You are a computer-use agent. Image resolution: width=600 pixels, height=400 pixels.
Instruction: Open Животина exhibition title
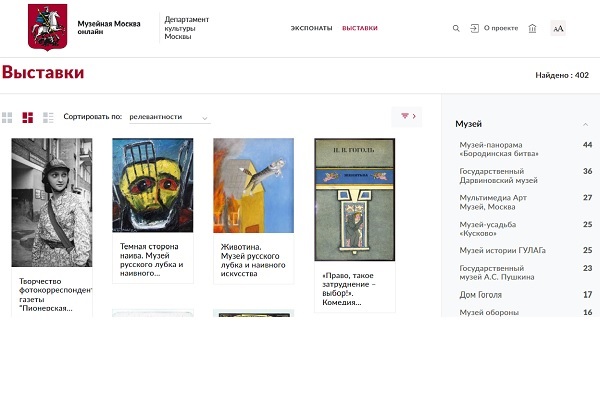pos(253,260)
